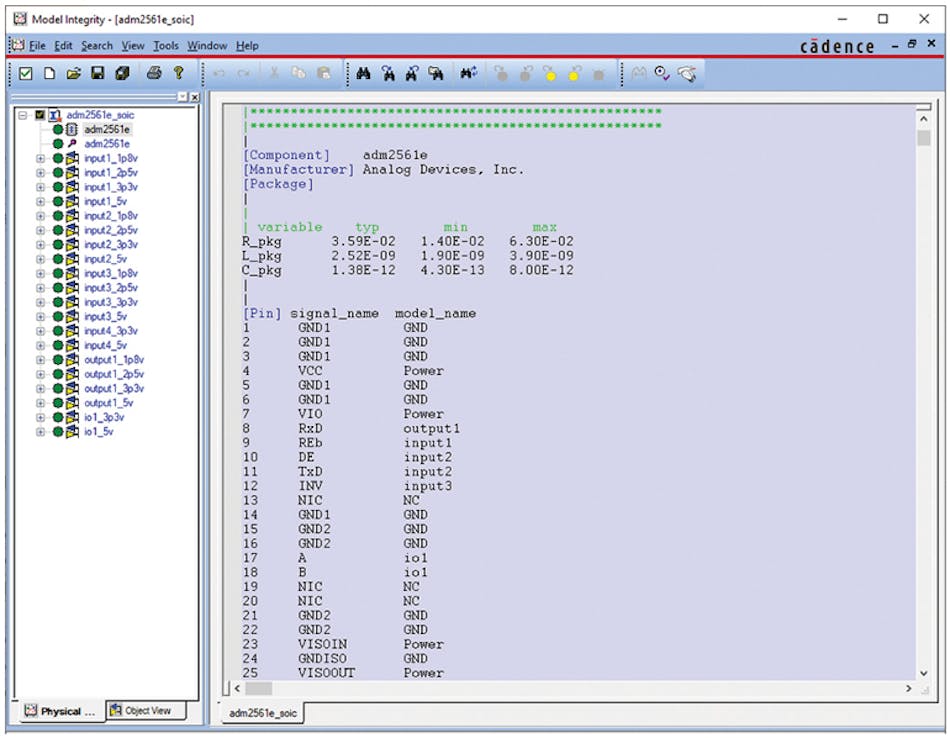Select the Help question-mark toolbar icon

point(179,72)
